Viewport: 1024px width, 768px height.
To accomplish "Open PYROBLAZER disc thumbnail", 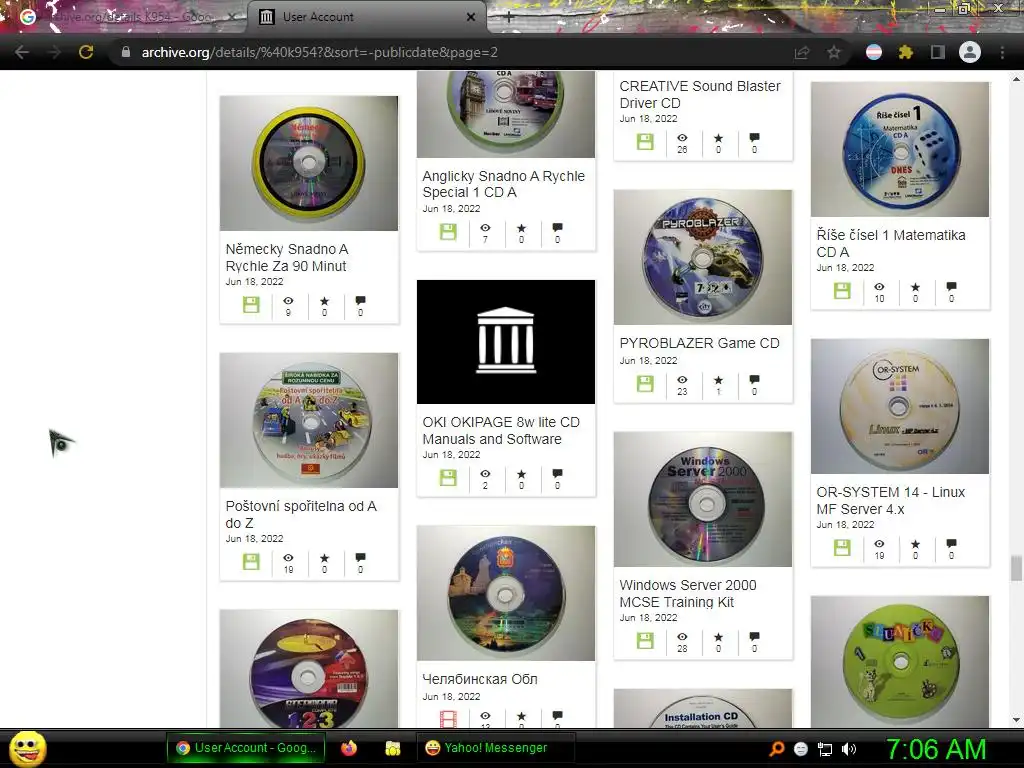I will pyautogui.click(x=703, y=257).
